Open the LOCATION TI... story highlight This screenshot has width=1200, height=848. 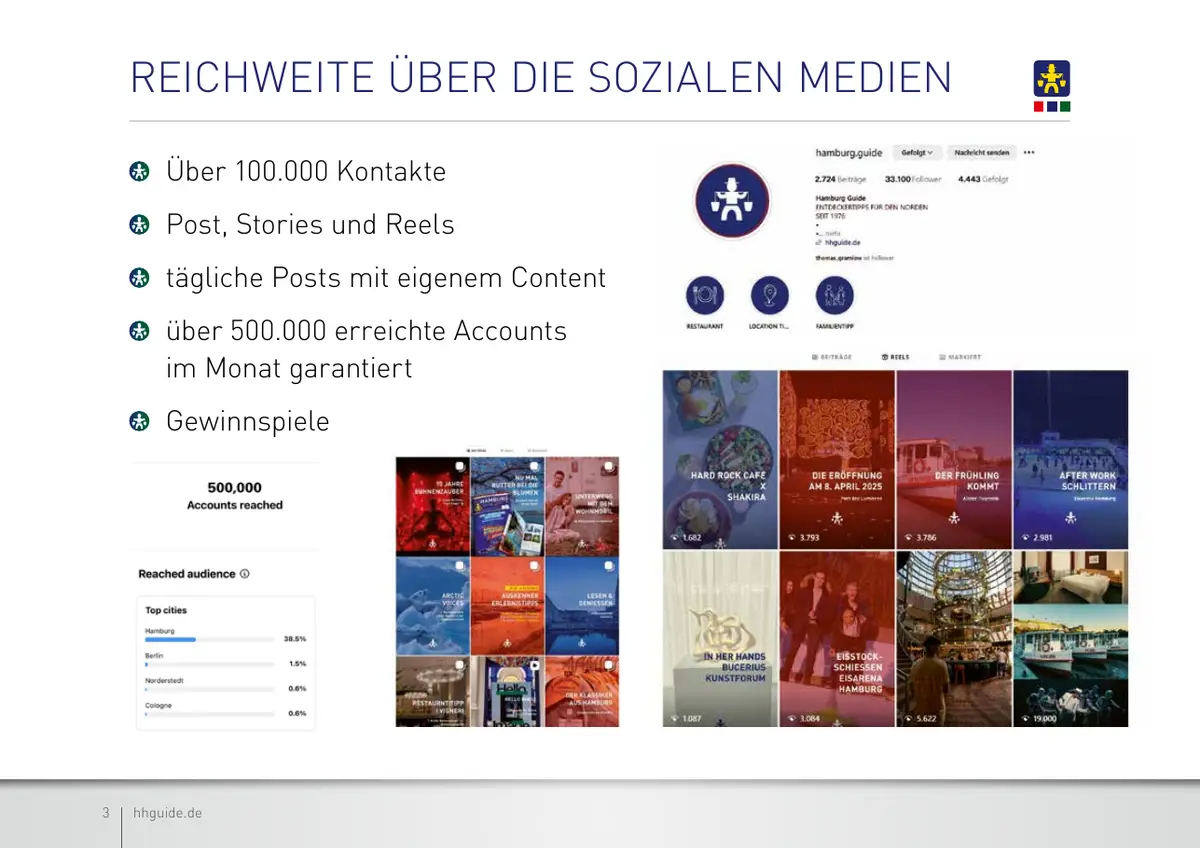click(769, 296)
